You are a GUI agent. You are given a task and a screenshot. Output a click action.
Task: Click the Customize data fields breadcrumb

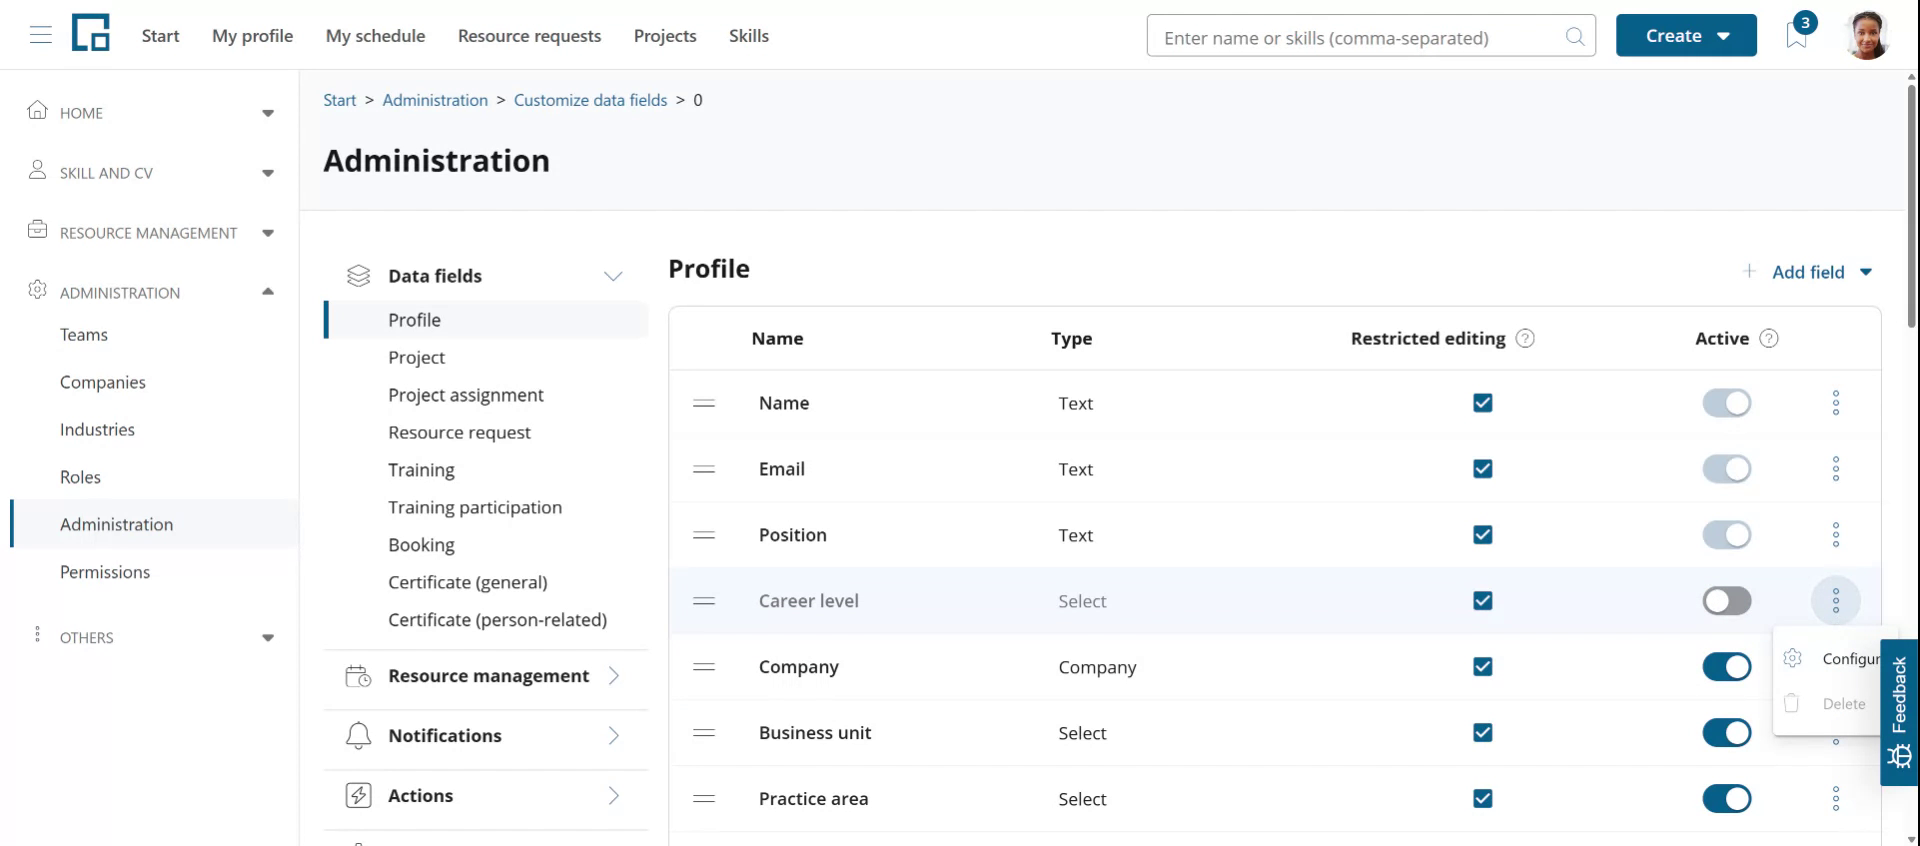click(590, 100)
